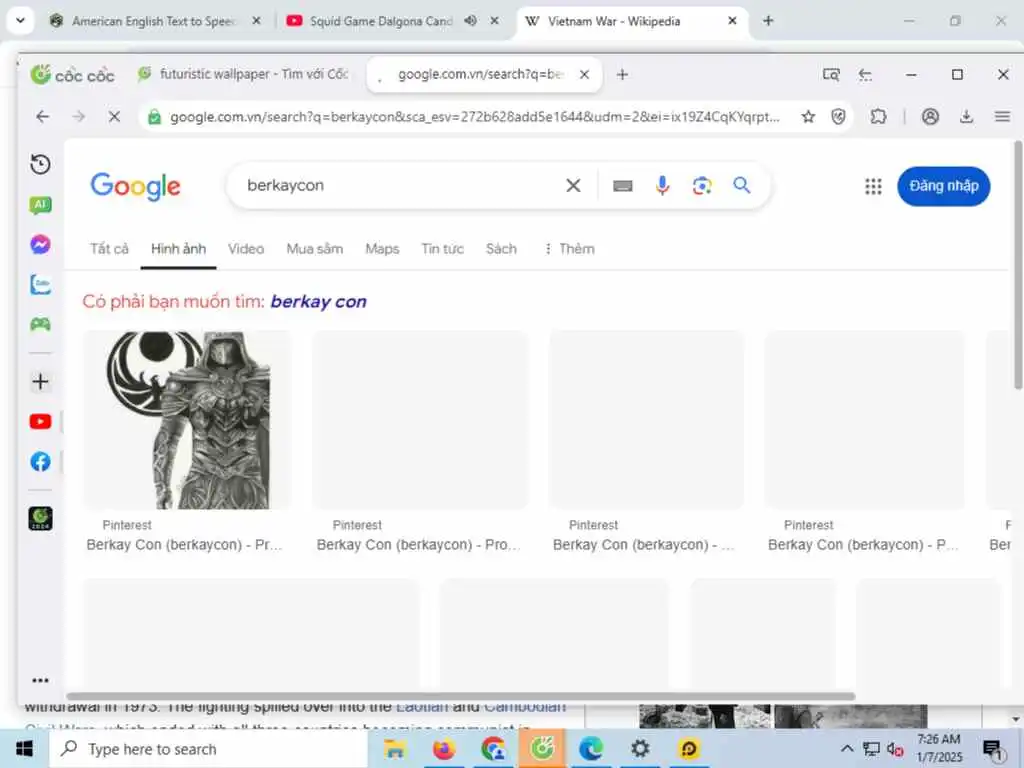Open downloads icon in toolbar
This screenshot has height=768, width=1024.
click(967, 117)
